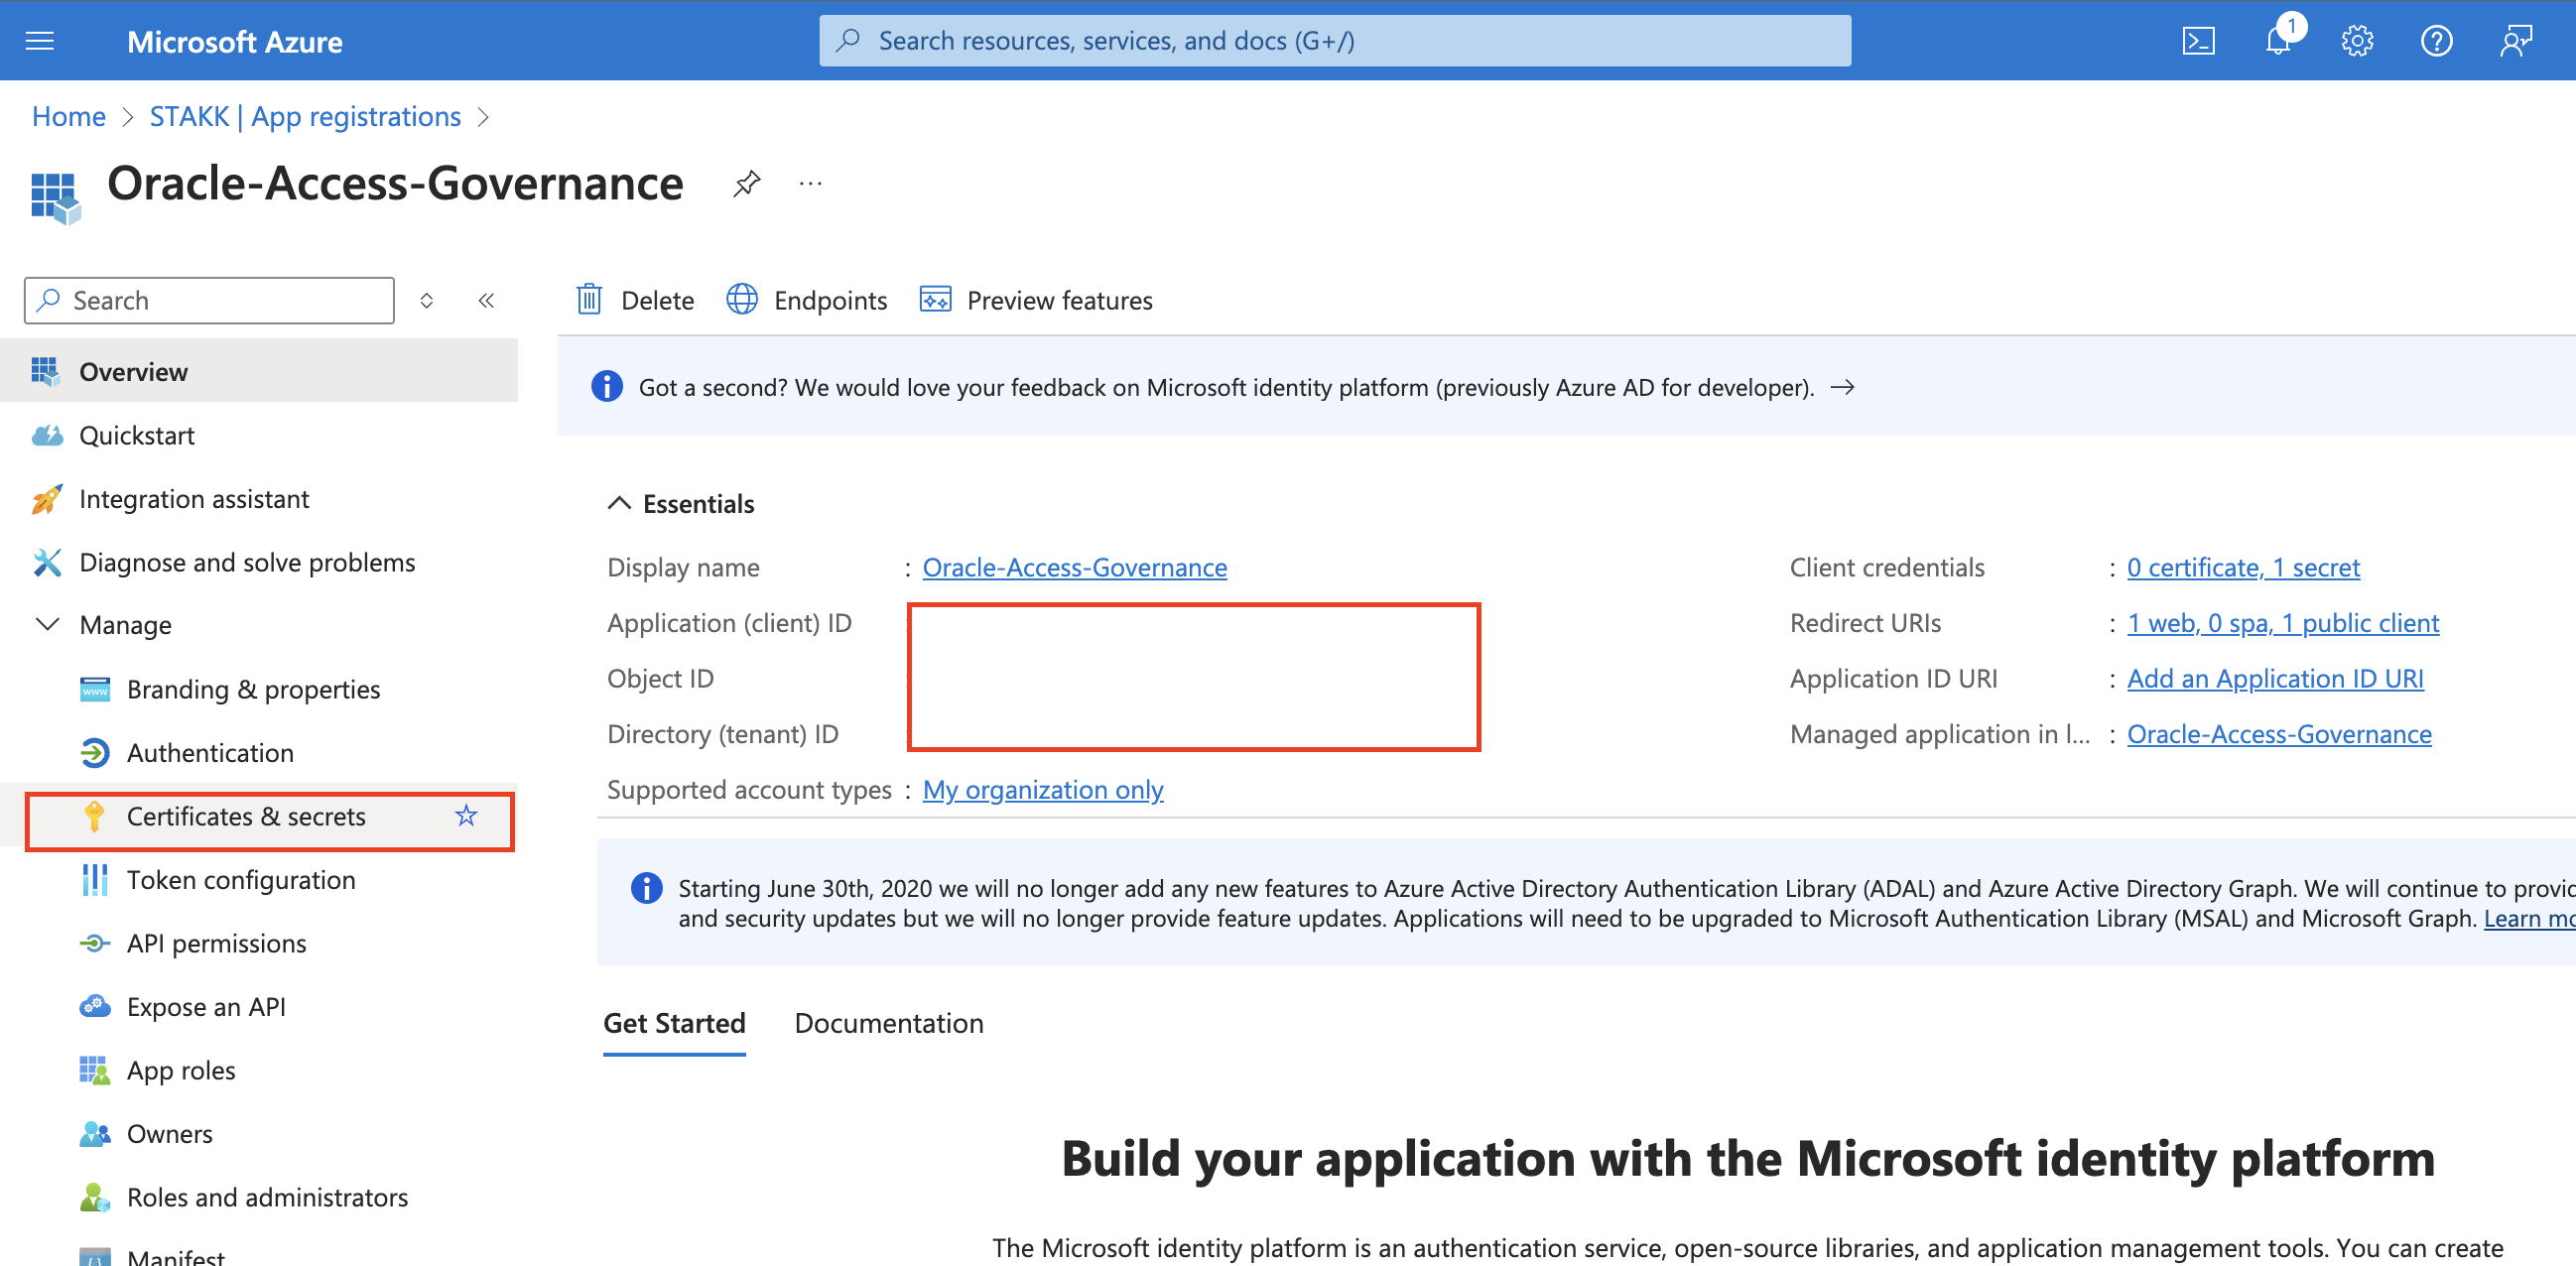Click the Expose an API cloud icon
This screenshot has width=2576, height=1266.
click(95, 1006)
